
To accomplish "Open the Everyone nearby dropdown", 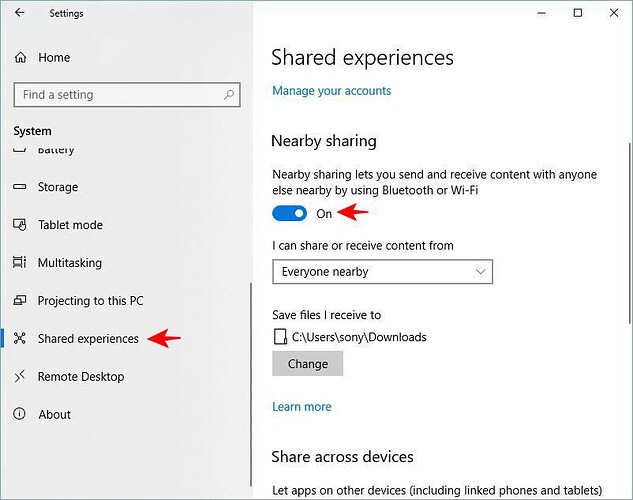I will click(382, 272).
